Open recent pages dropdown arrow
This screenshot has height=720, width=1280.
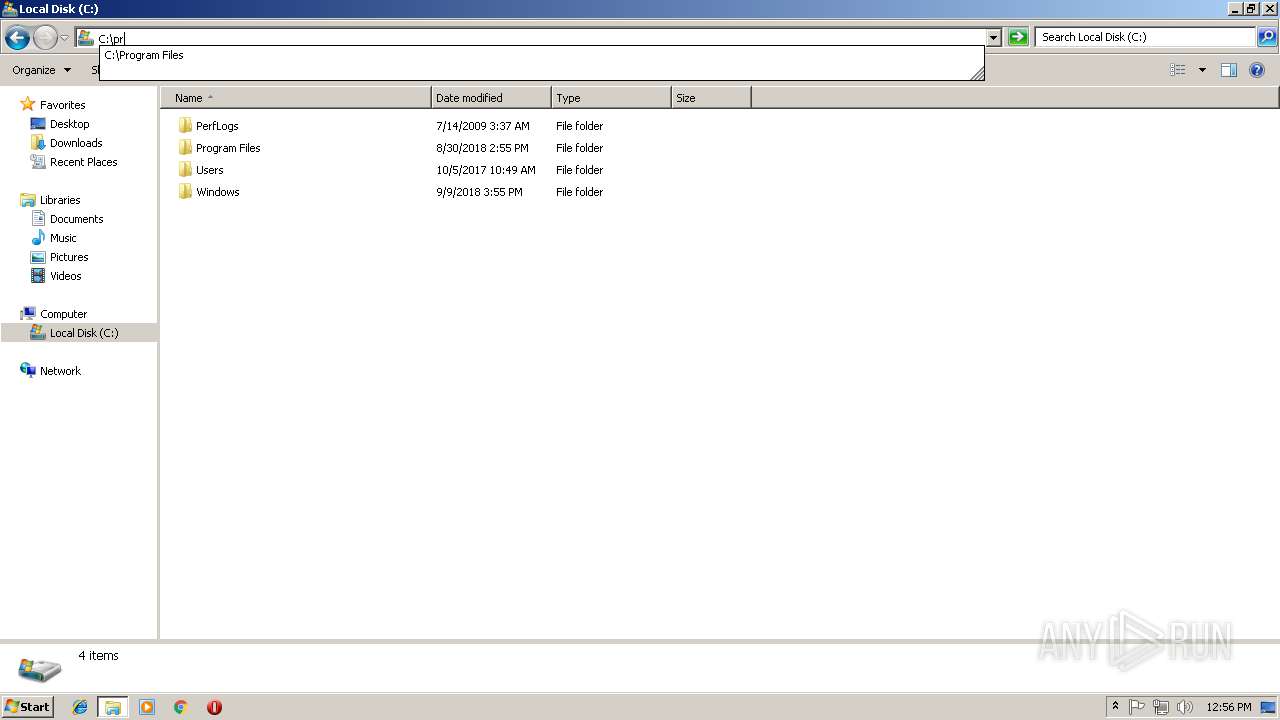[64, 38]
